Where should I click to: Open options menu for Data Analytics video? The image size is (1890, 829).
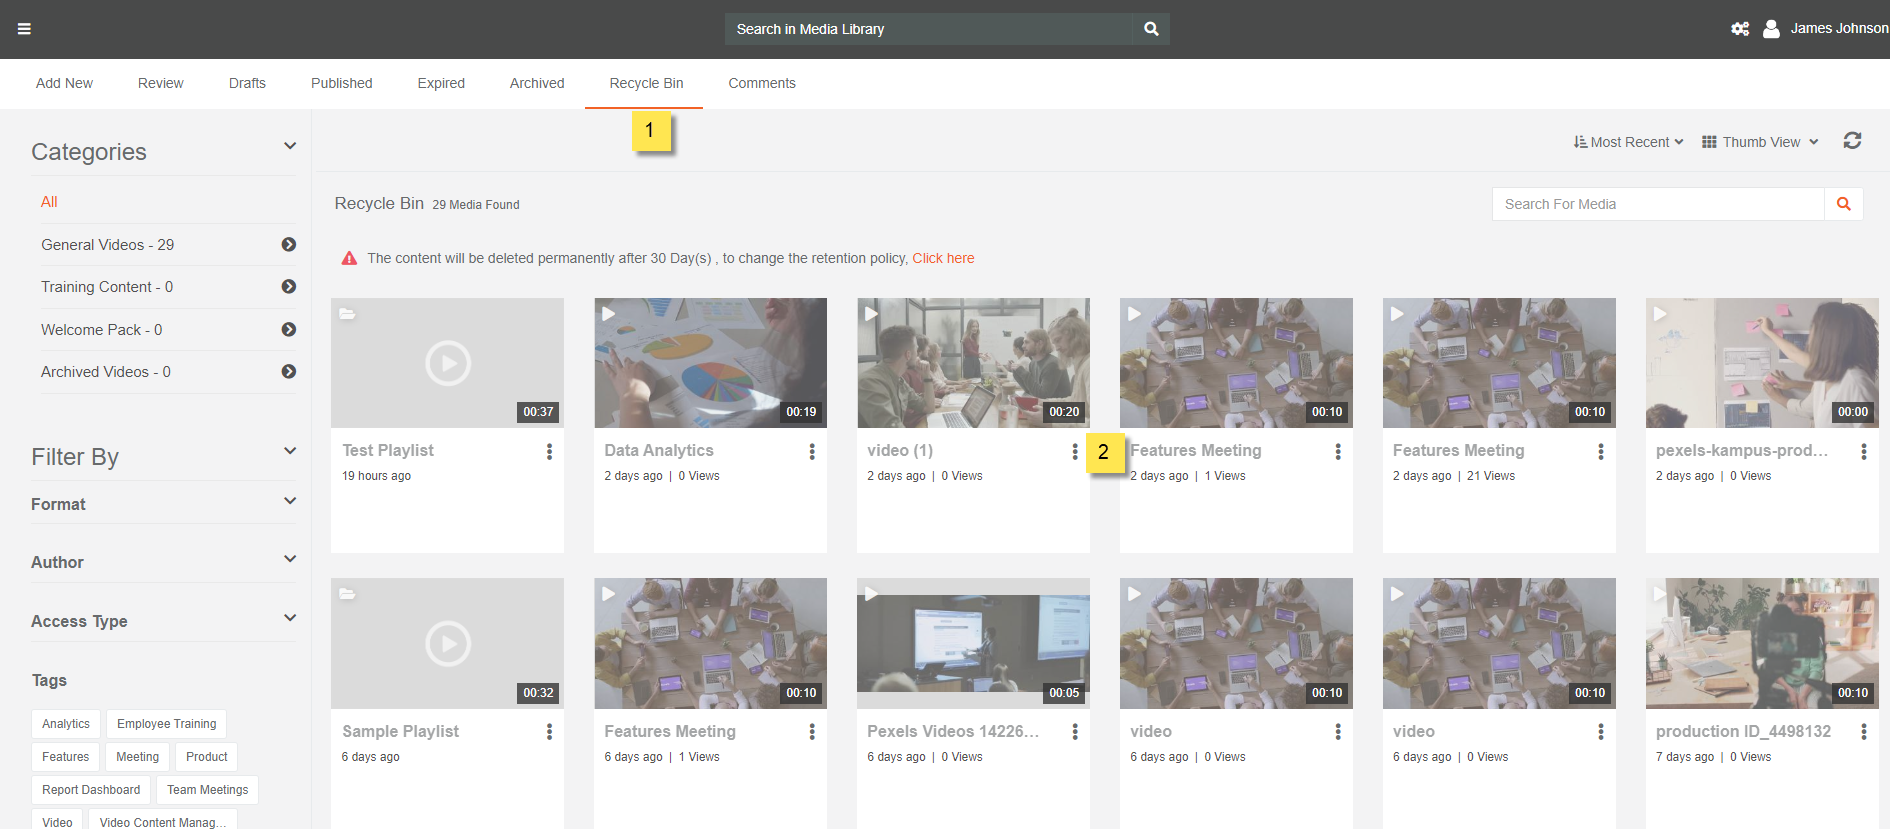pyautogui.click(x=812, y=452)
